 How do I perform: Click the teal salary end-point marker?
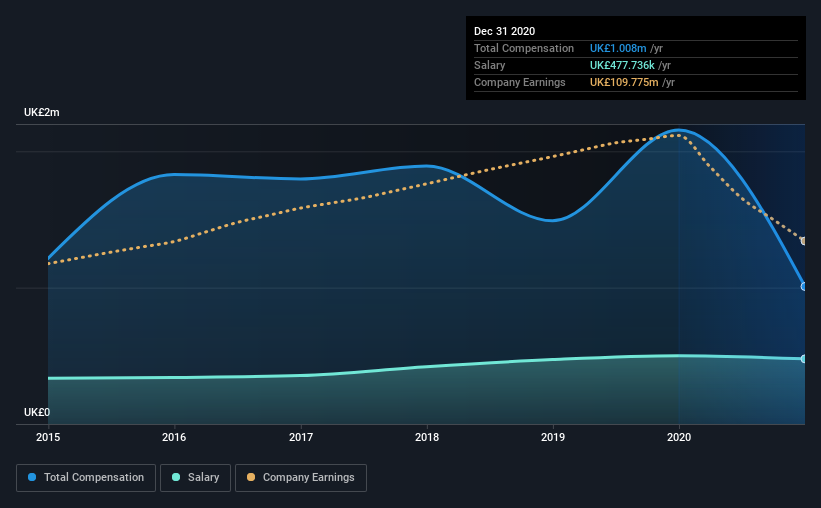coord(803,359)
